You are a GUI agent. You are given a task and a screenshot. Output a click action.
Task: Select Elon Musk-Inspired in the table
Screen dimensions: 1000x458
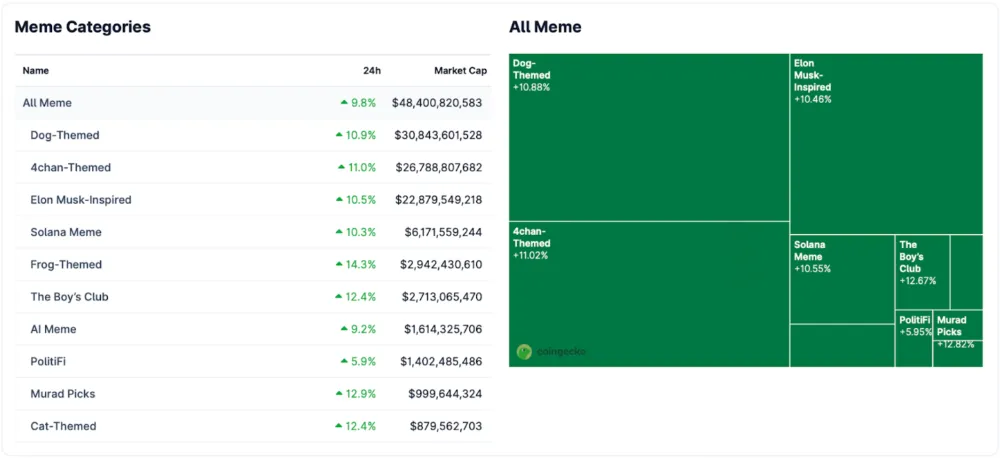(x=81, y=200)
